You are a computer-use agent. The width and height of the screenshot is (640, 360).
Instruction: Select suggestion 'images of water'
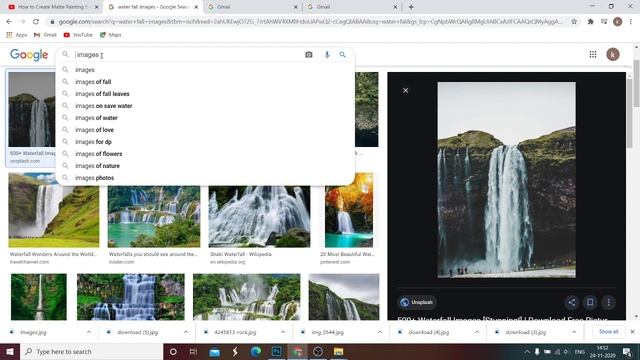pos(205,118)
